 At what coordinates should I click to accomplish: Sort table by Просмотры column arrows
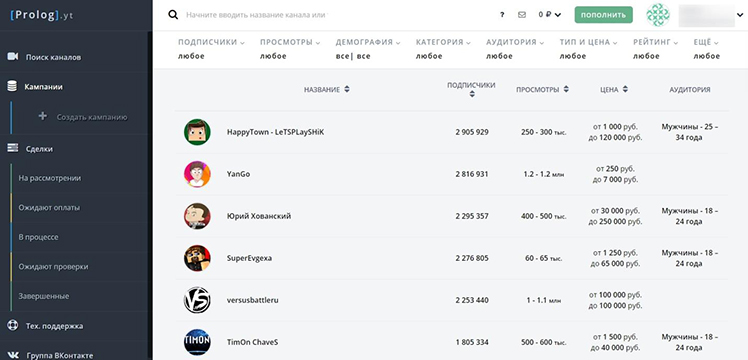(x=566, y=89)
